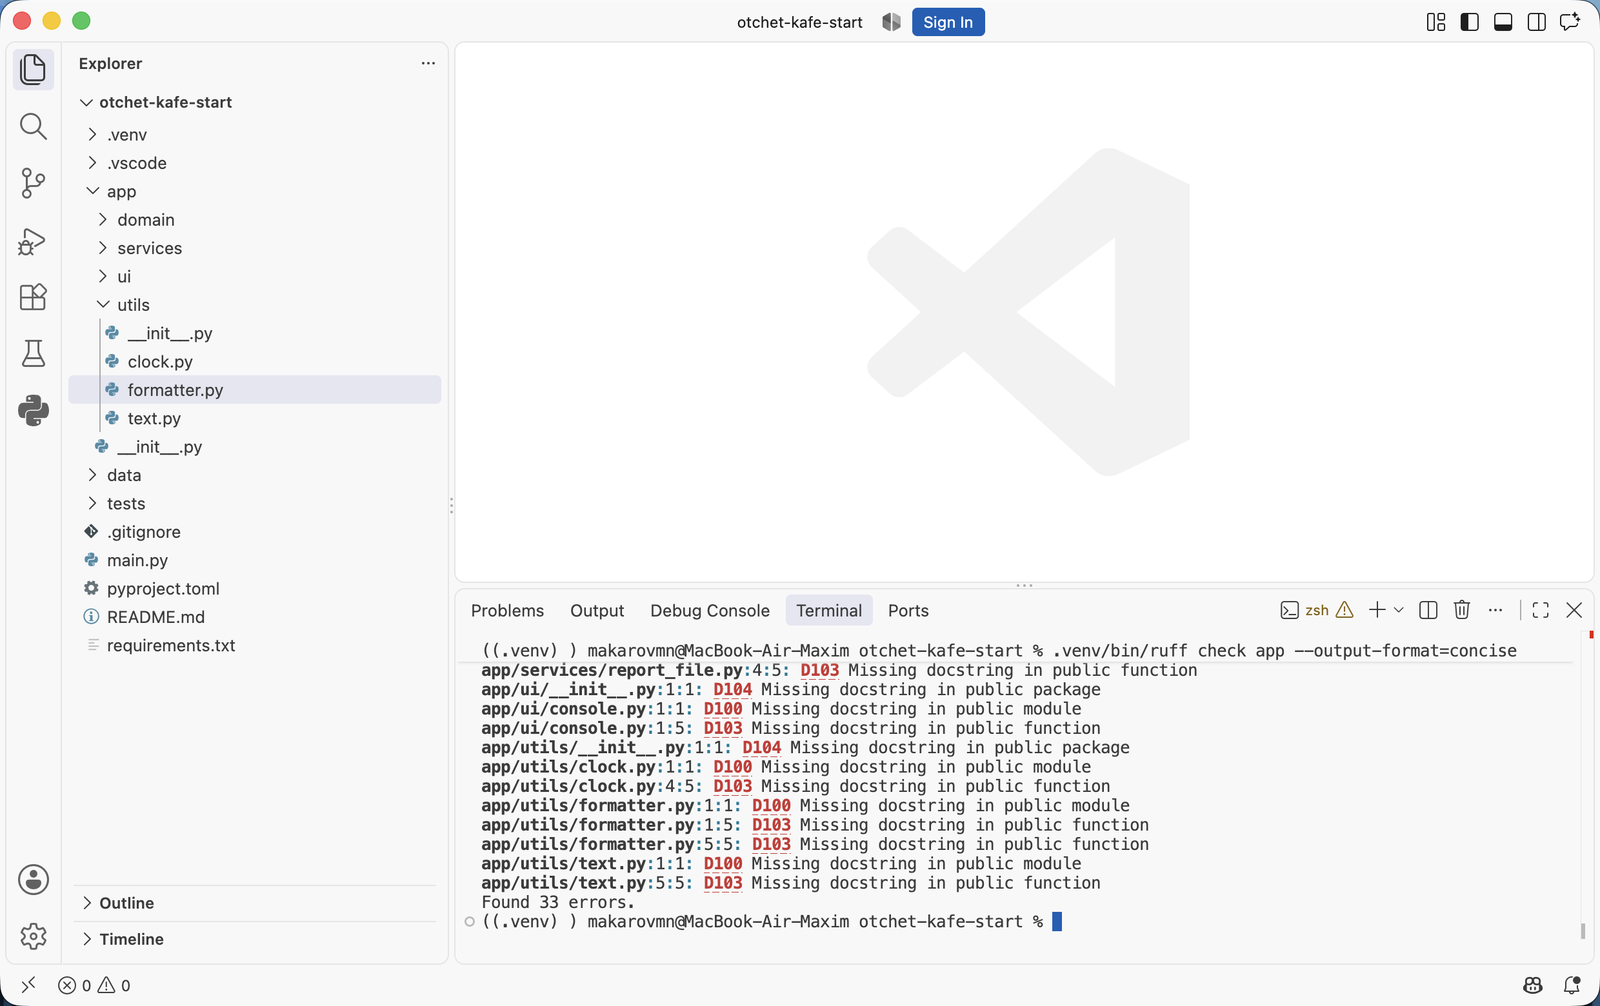This screenshot has width=1600, height=1006.
Task: Open the Python view icon
Action: point(33,410)
